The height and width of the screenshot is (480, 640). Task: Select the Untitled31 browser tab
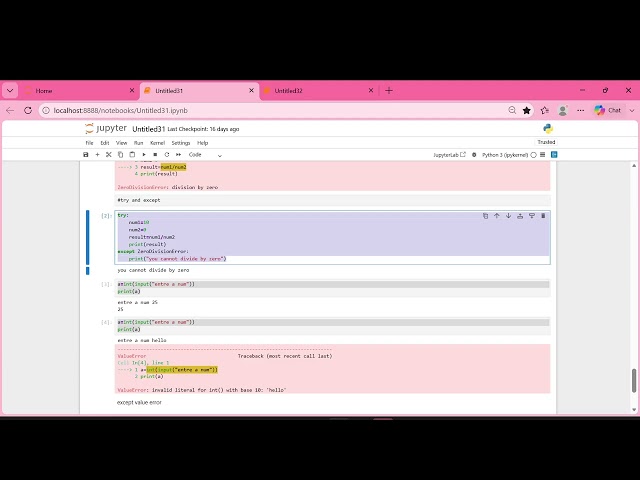click(198, 91)
